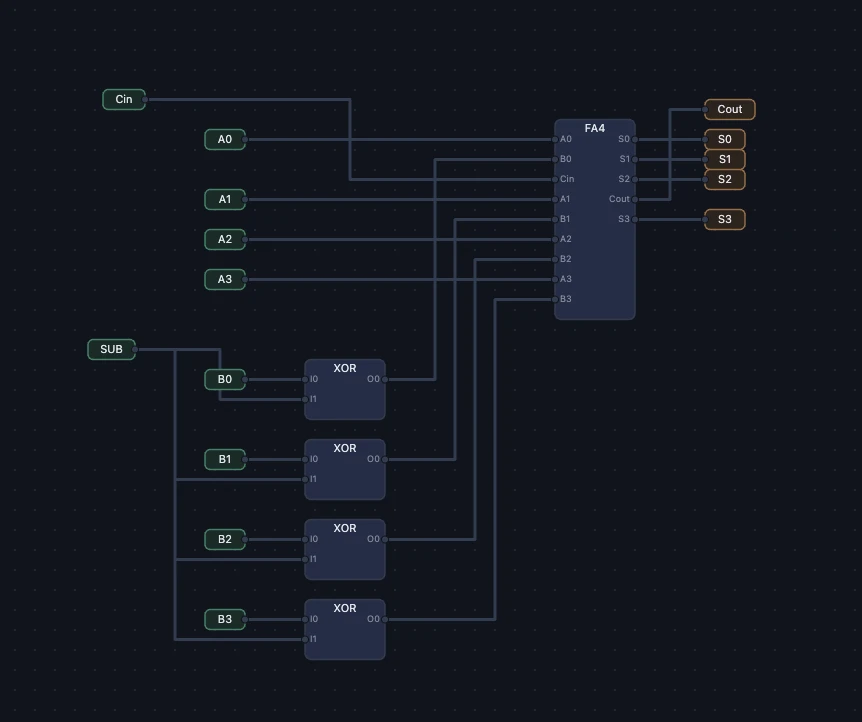
Task: Select the Cin input node
Action: pos(124,100)
